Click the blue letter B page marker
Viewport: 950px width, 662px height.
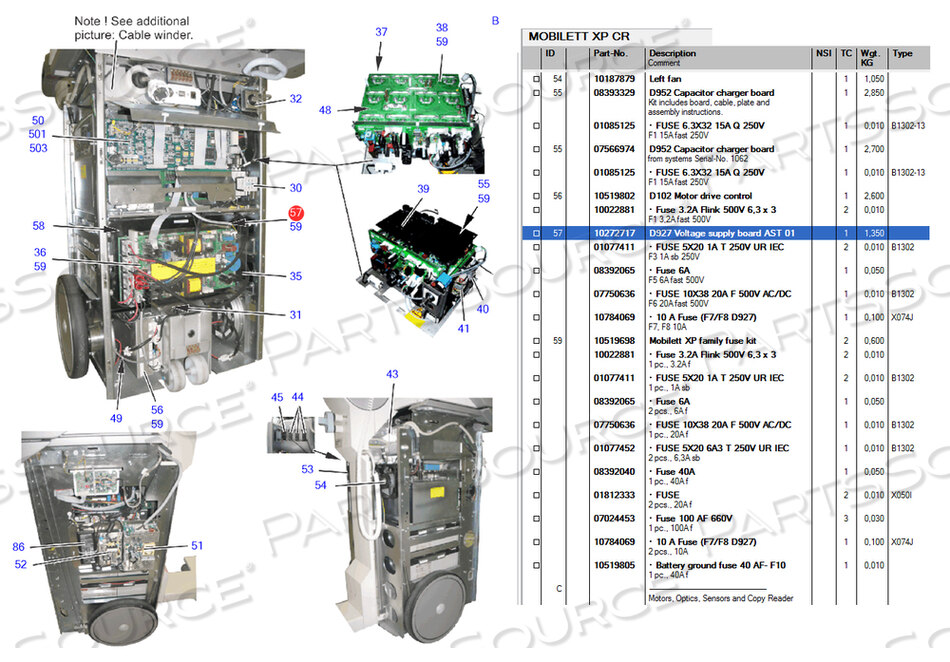pyautogui.click(x=495, y=21)
